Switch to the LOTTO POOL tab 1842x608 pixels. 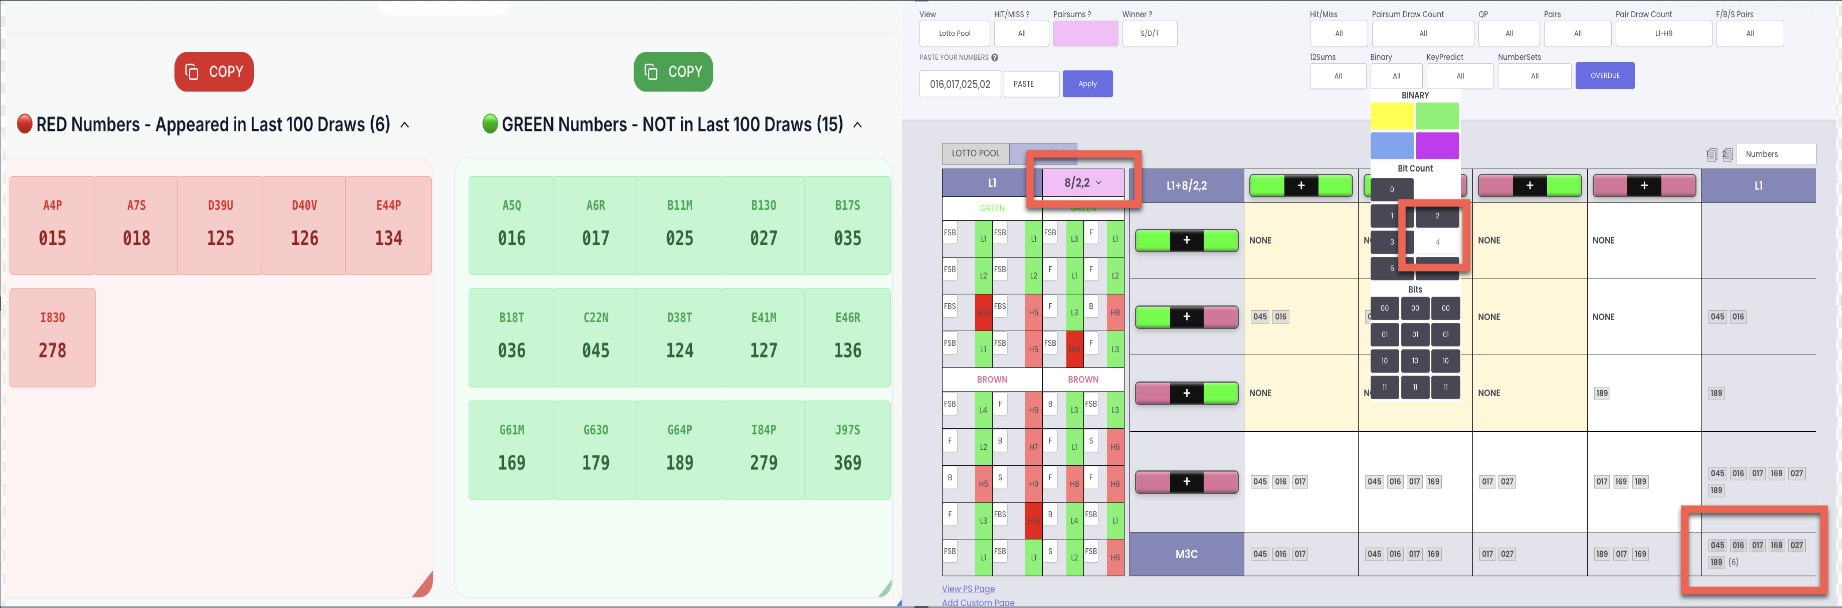975,154
